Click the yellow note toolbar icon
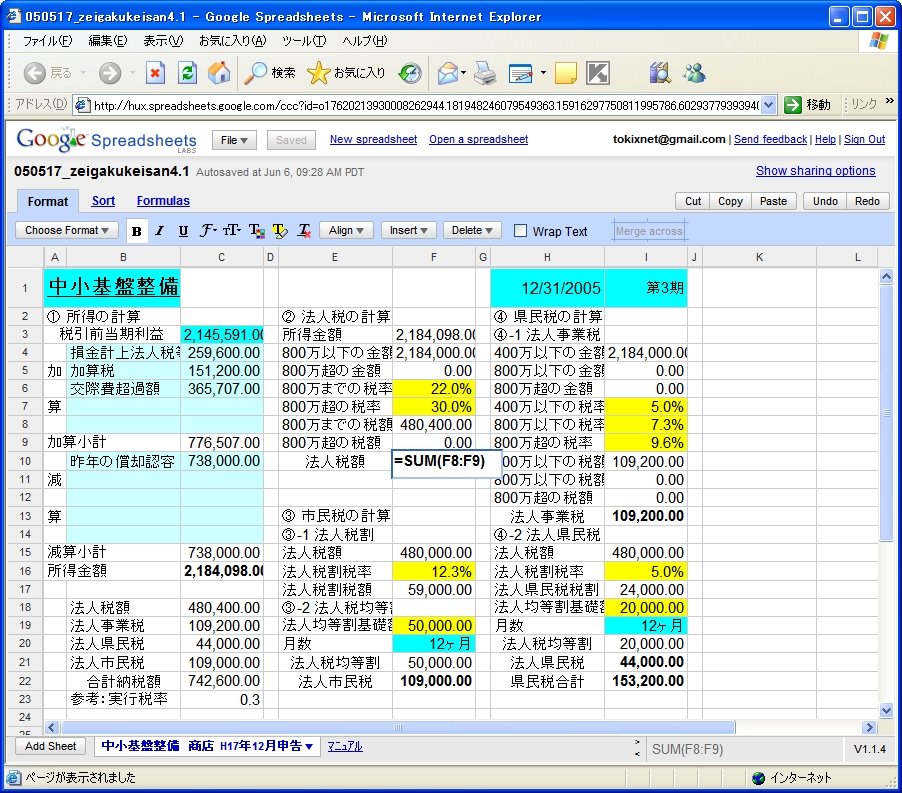This screenshot has height=793, width=902. 565,73
